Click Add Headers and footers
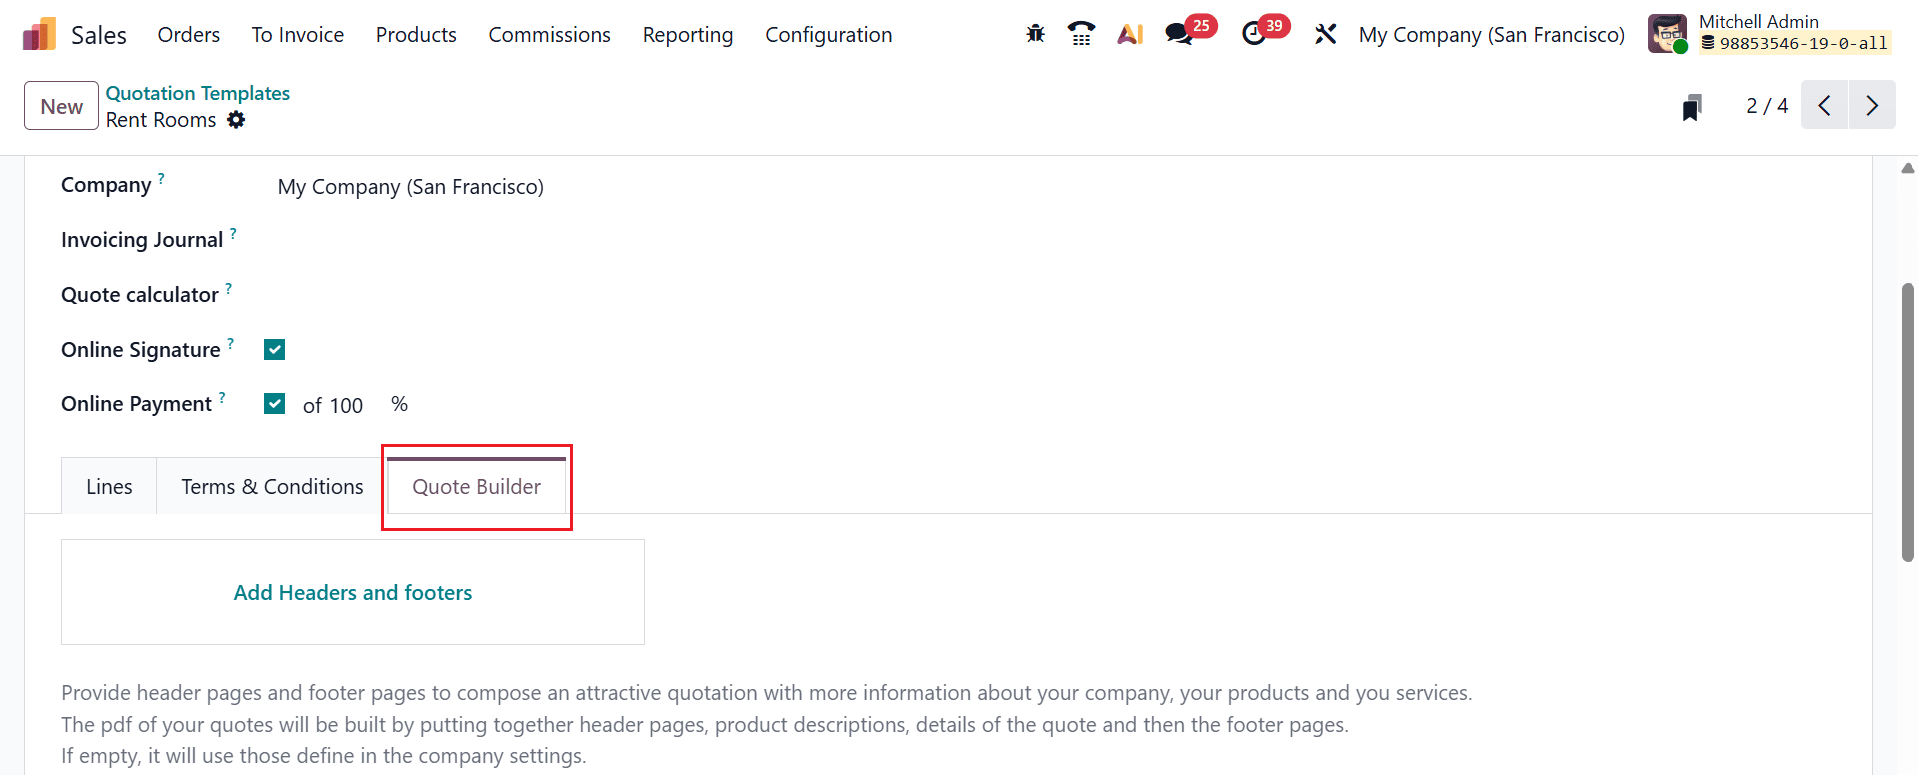The width and height of the screenshot is (1918, 775). click(x=352, y=592)
